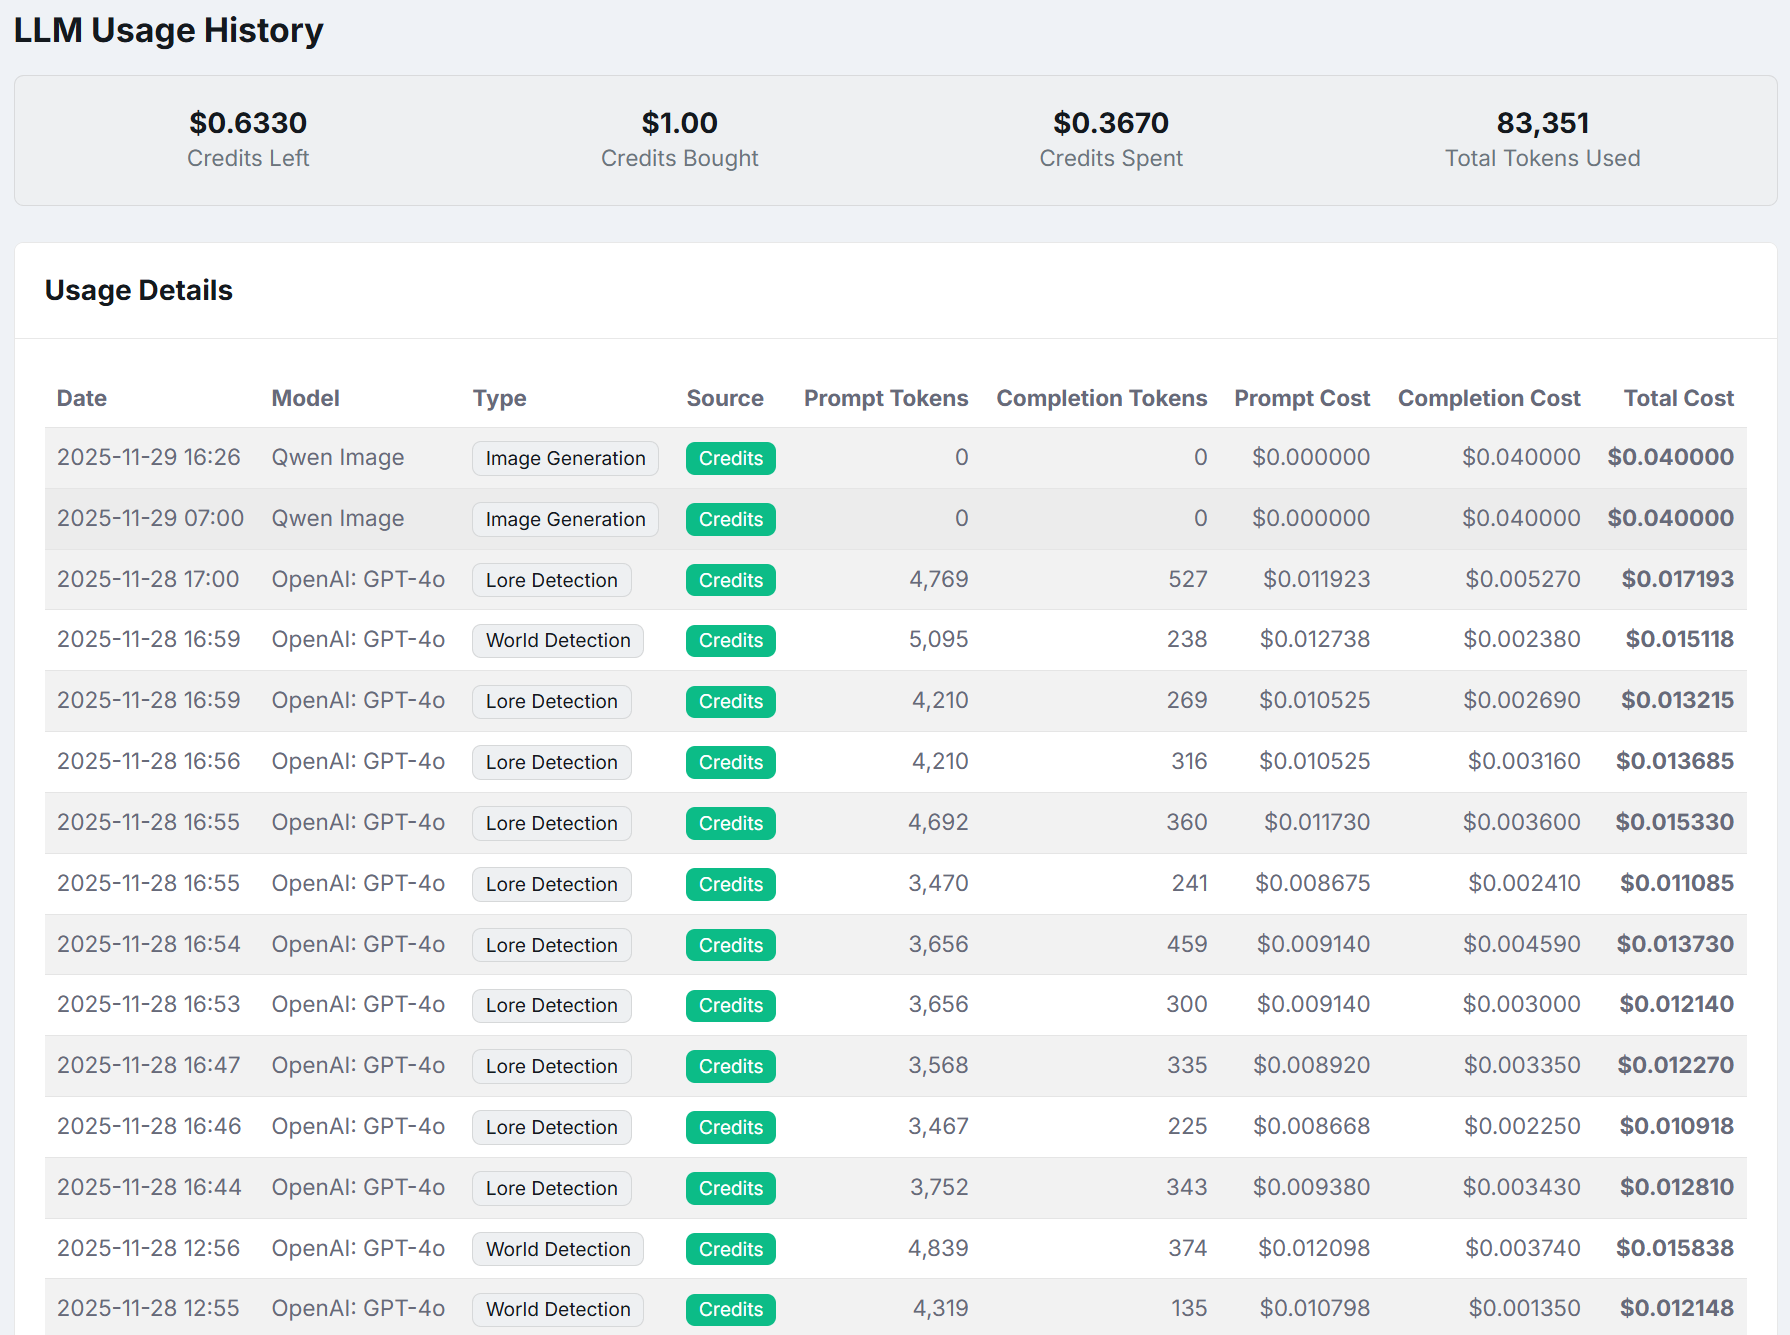
Task: Click the Type column header
Action: pyautogui.click(x=500, y=398)
